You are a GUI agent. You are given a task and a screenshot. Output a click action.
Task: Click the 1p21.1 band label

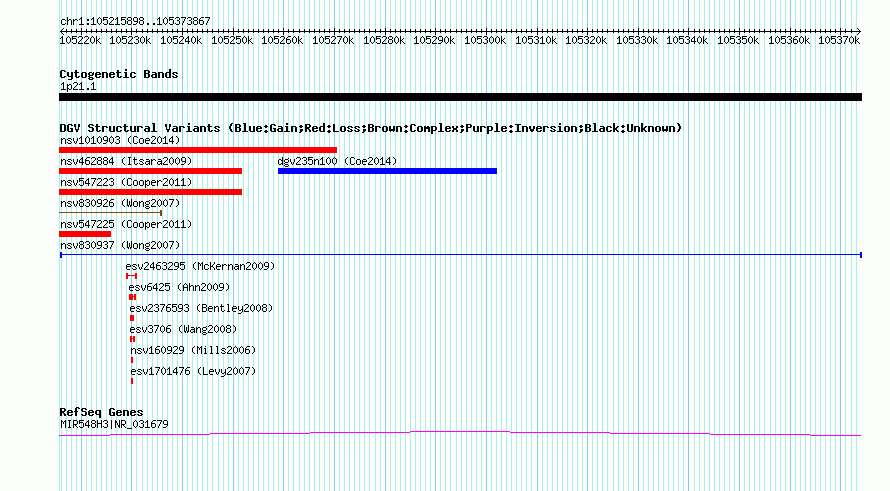click(x=78, y=86)
